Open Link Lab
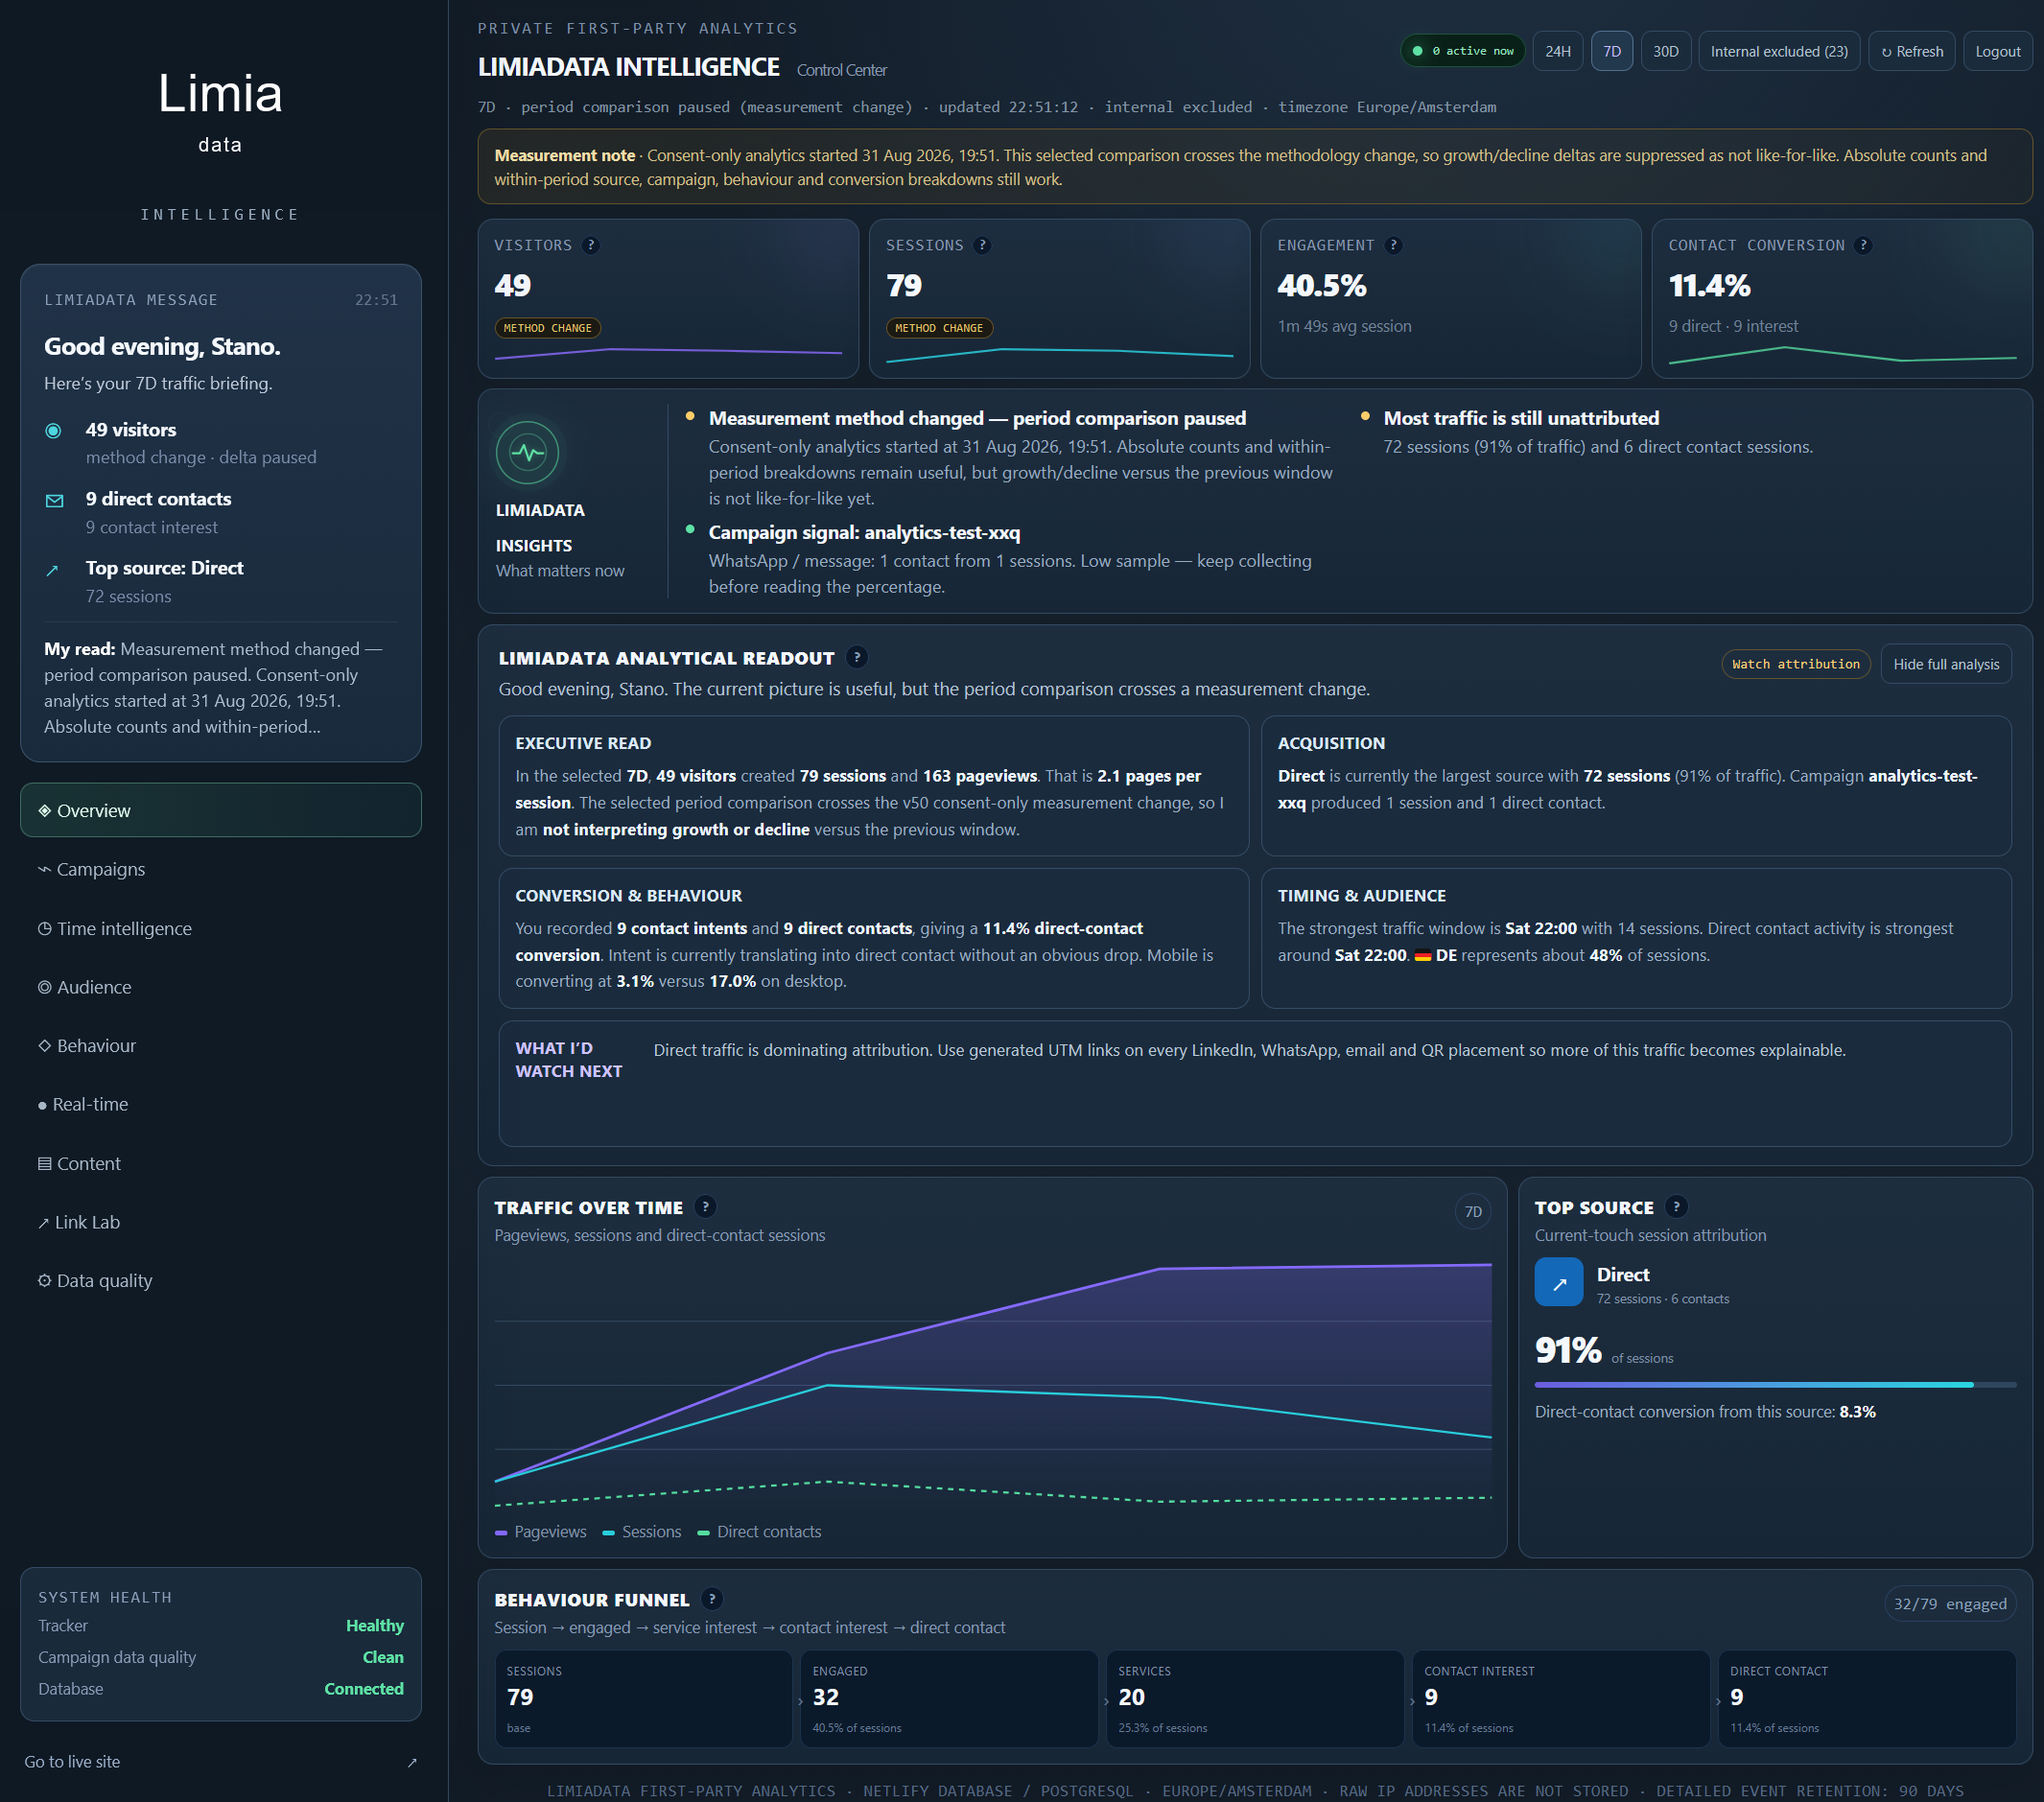The height and width of the screenshot is (1802, 2044). [220, 1222]
